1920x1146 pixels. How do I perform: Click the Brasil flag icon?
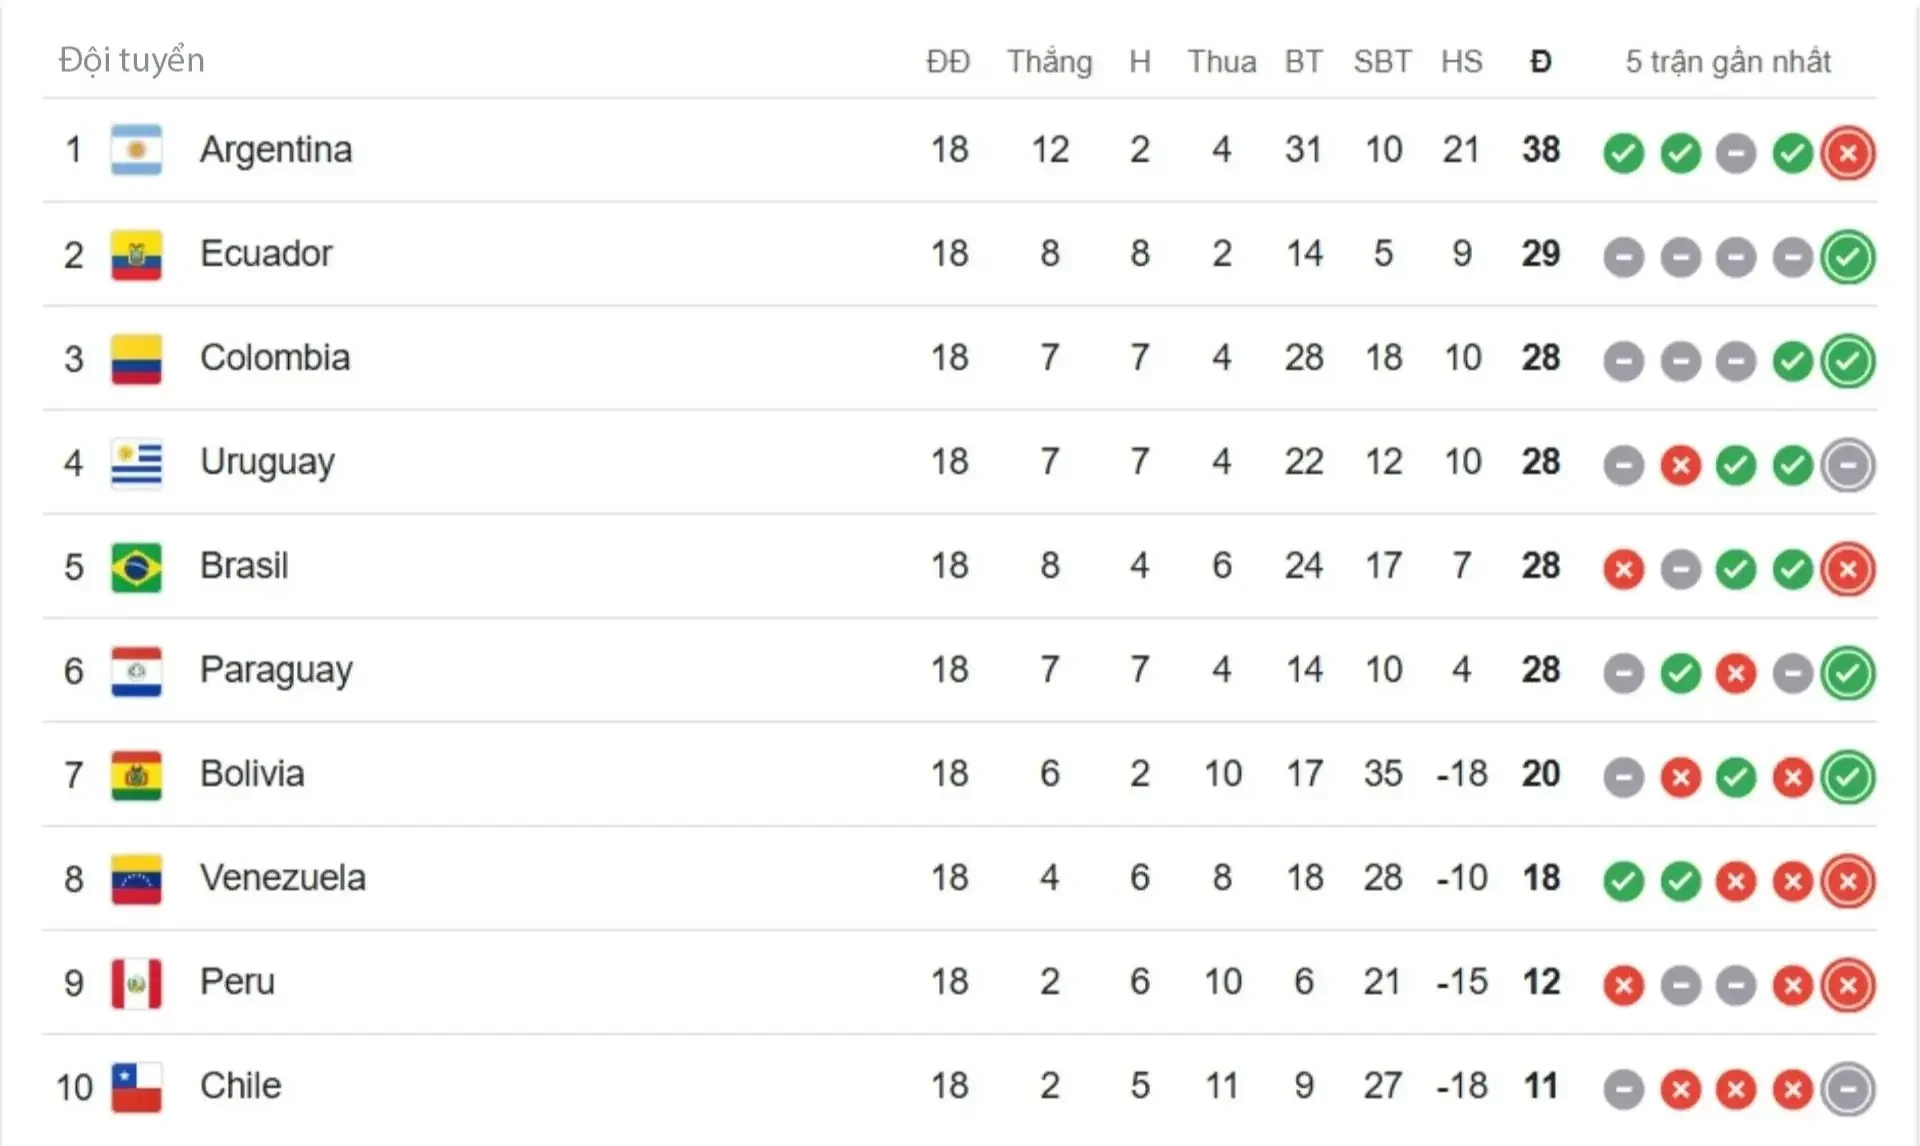coord(136,567)
